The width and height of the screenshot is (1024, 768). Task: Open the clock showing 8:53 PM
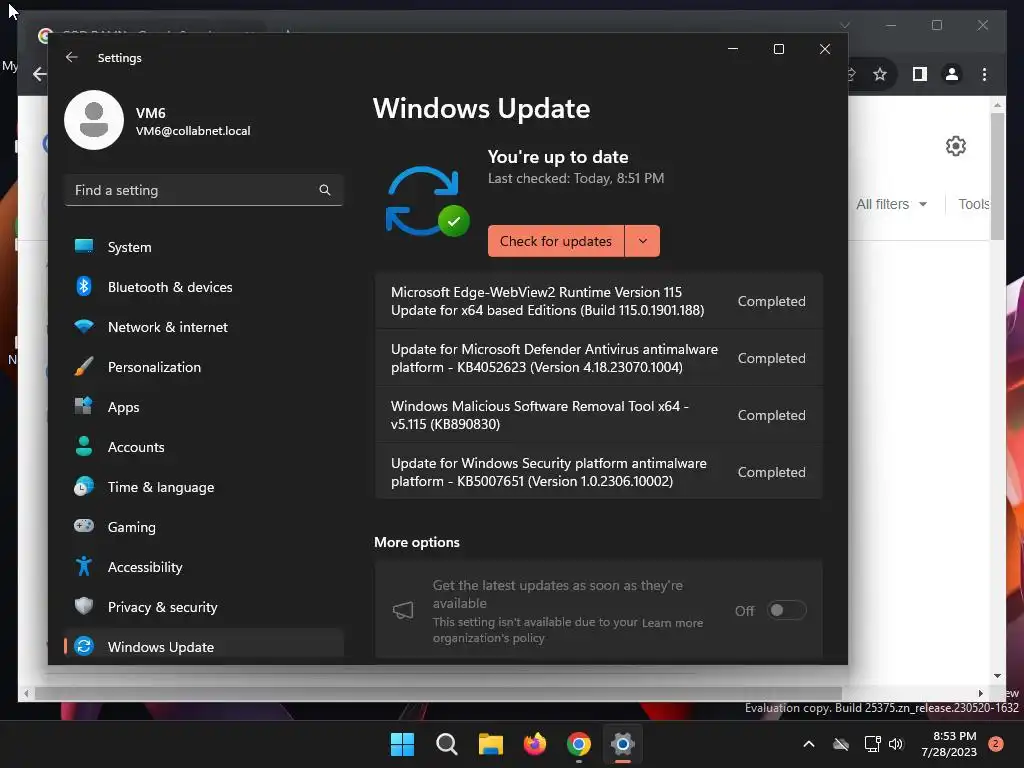coord(949,744)
